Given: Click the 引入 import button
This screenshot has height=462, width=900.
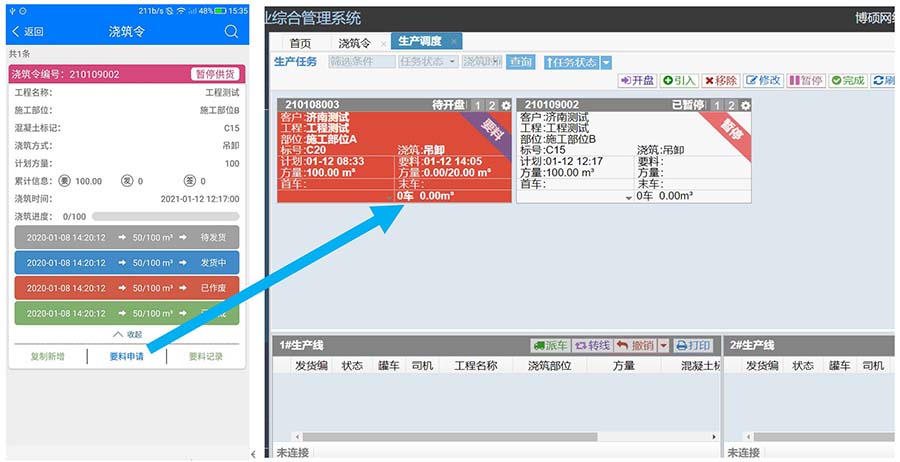Looking at the screenshot, I should 679,80.
